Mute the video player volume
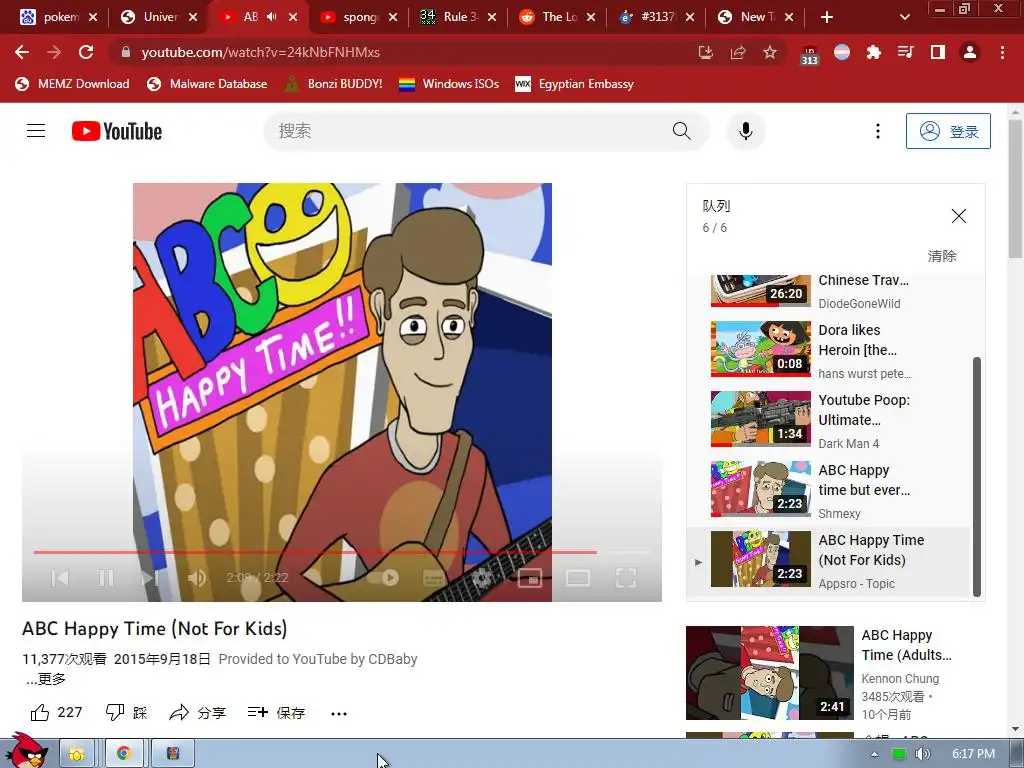1024x768 pixels. pos(196,577)
